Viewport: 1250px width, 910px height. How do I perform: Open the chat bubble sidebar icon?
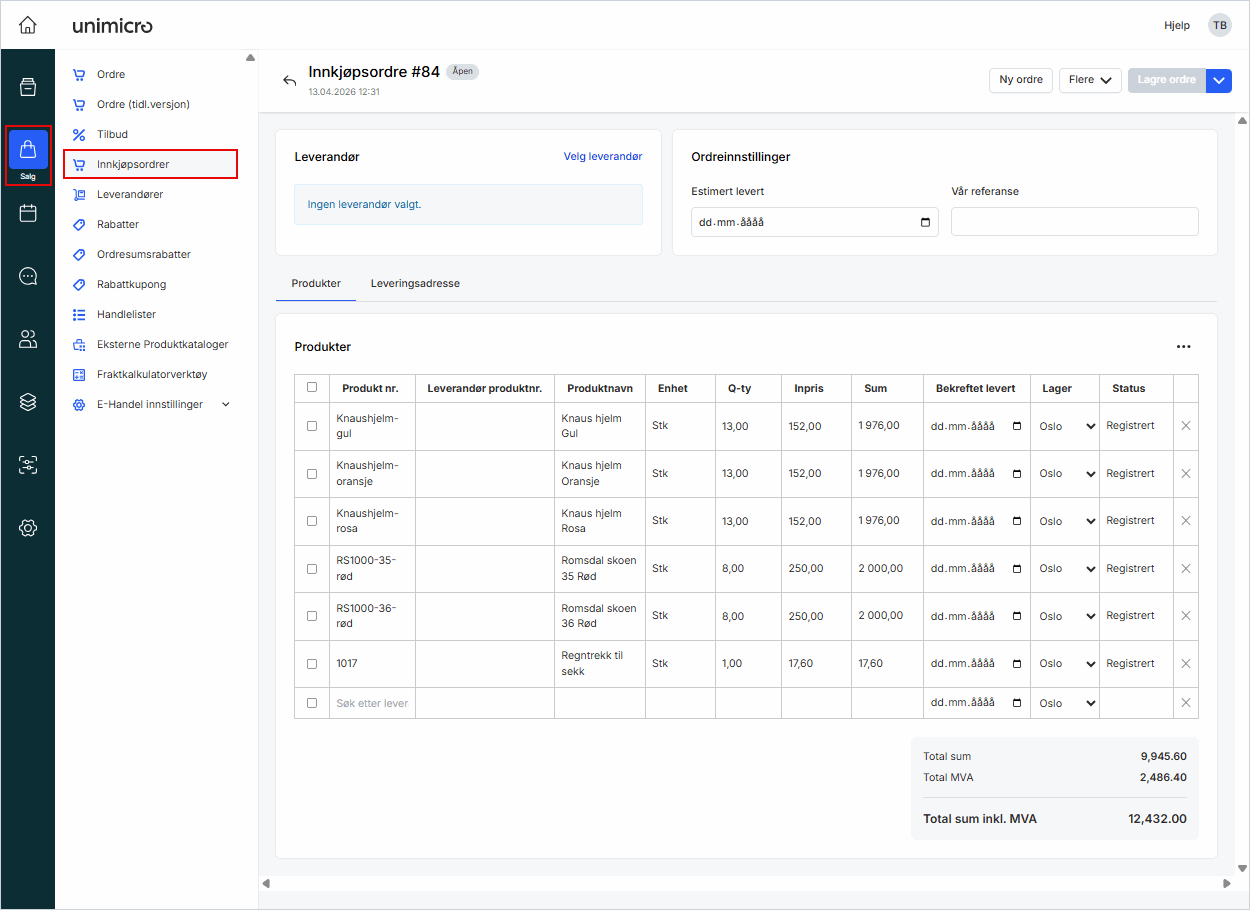[x=28, y=277]
